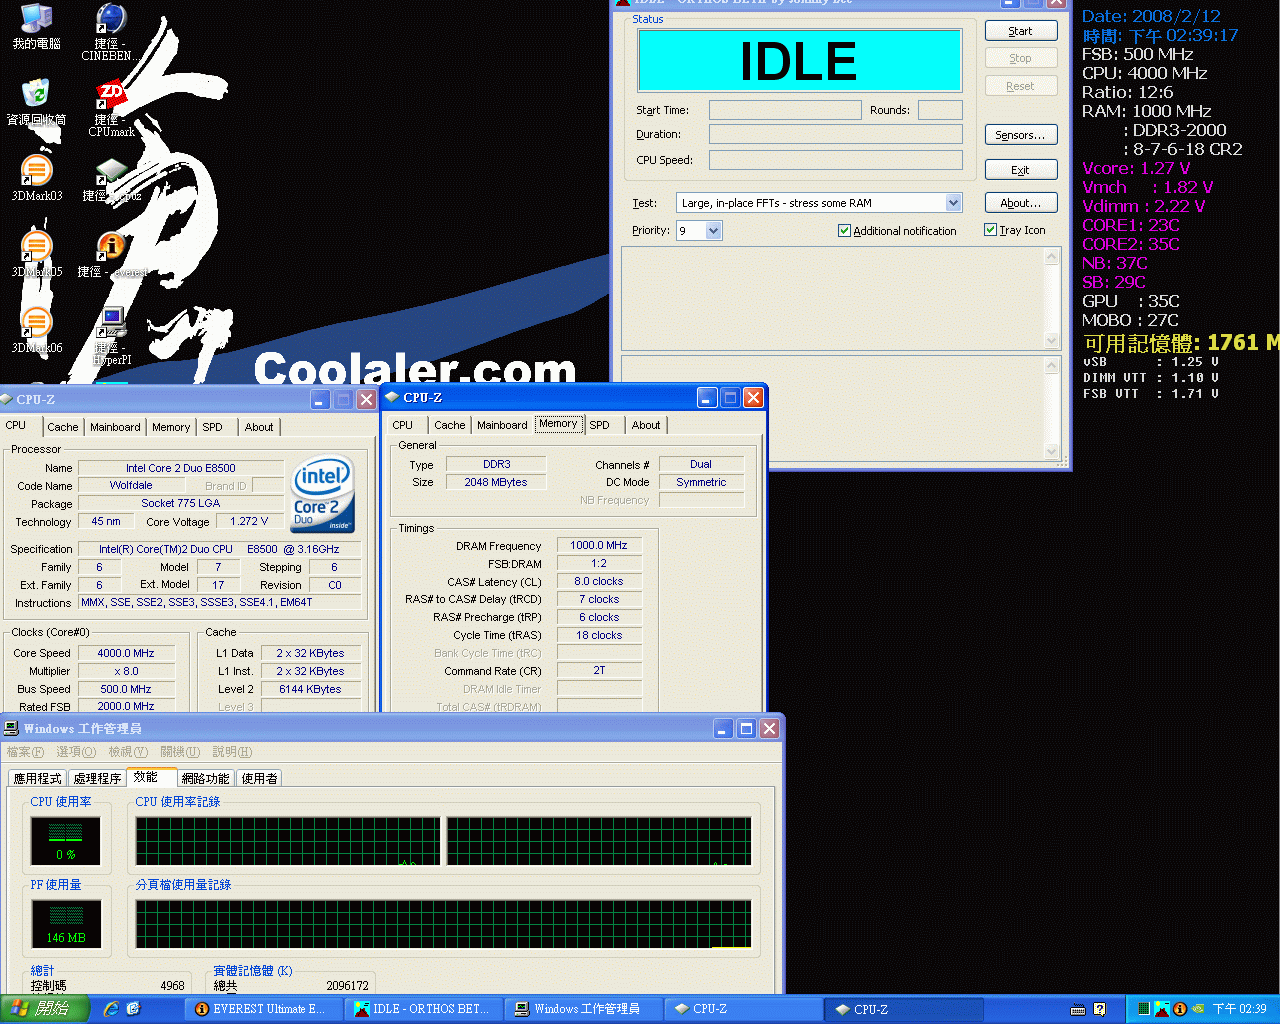Click the ORTHOS tray icon
Image resolution: width=1280 pixels, height=1024 pixels.
1162,1009
